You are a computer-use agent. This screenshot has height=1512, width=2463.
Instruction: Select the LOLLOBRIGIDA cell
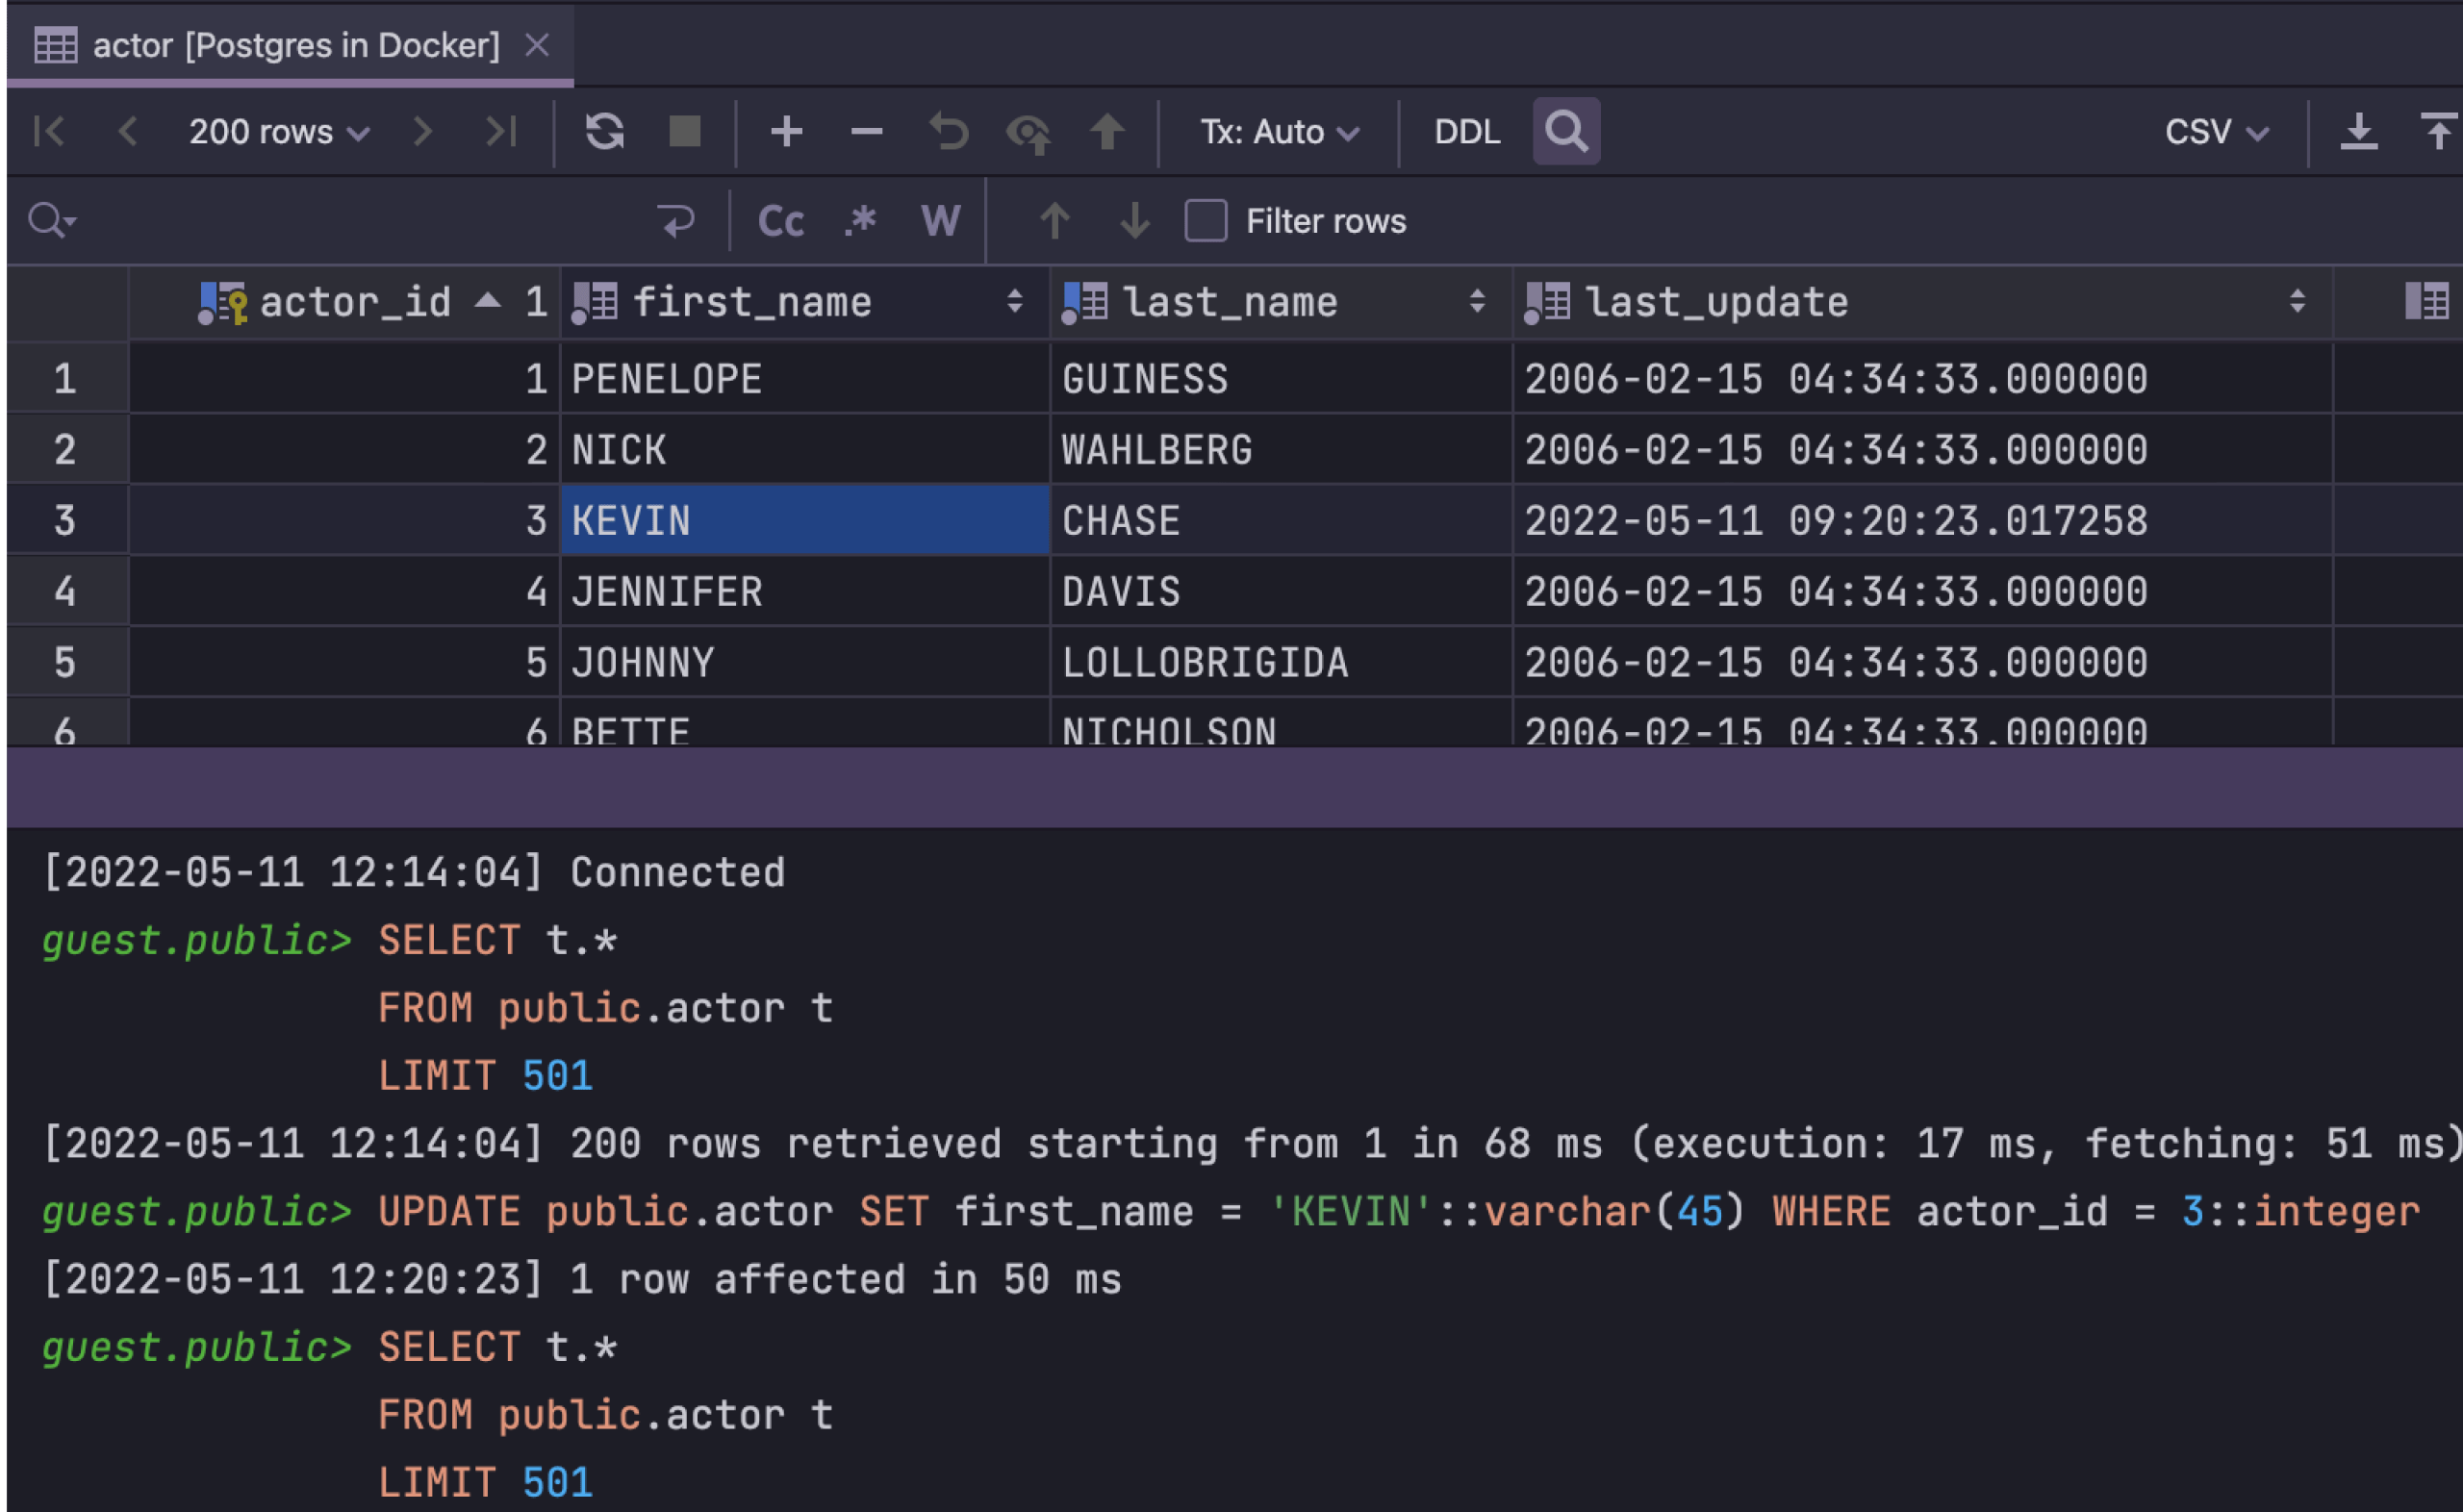coord(1282,662)
